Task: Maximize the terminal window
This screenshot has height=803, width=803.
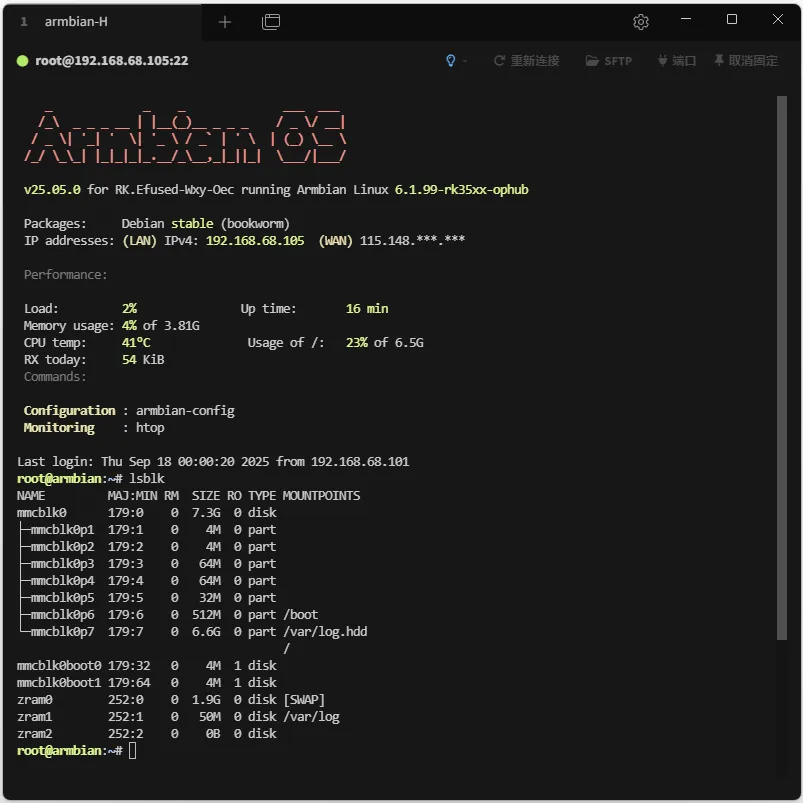Action: (732, 20)
